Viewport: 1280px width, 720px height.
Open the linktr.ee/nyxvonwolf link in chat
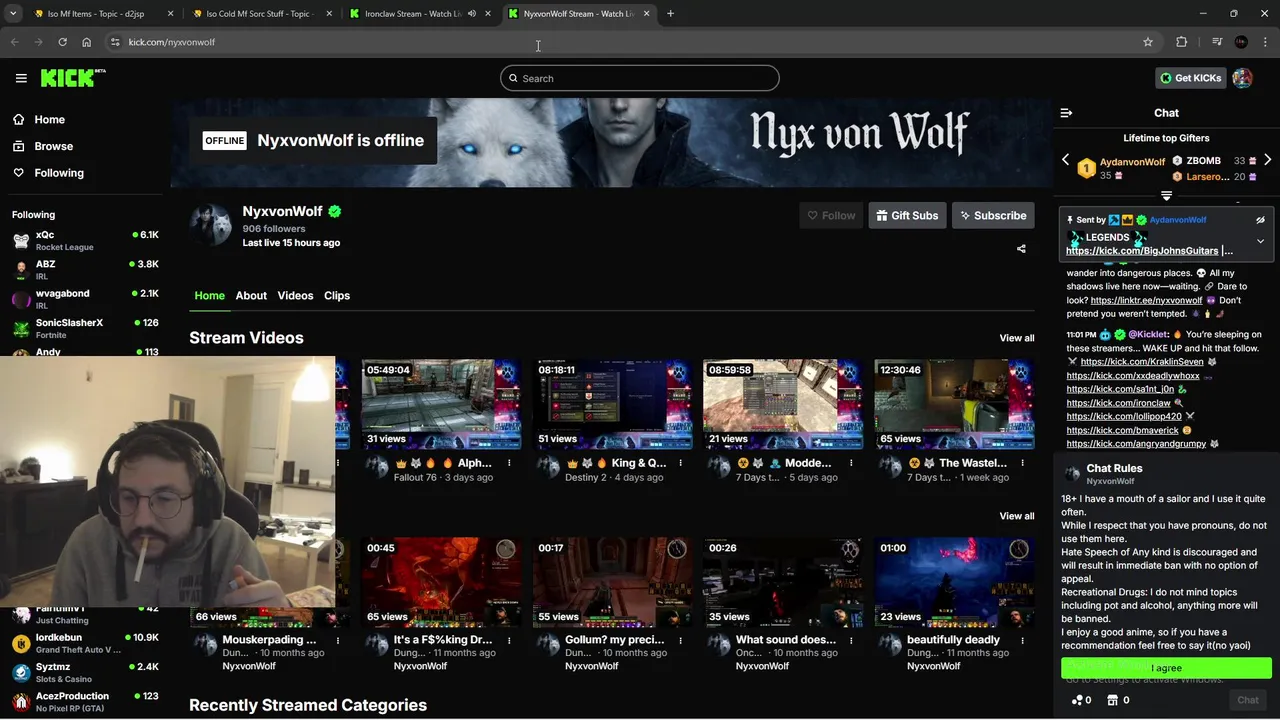pos(1146,300)
